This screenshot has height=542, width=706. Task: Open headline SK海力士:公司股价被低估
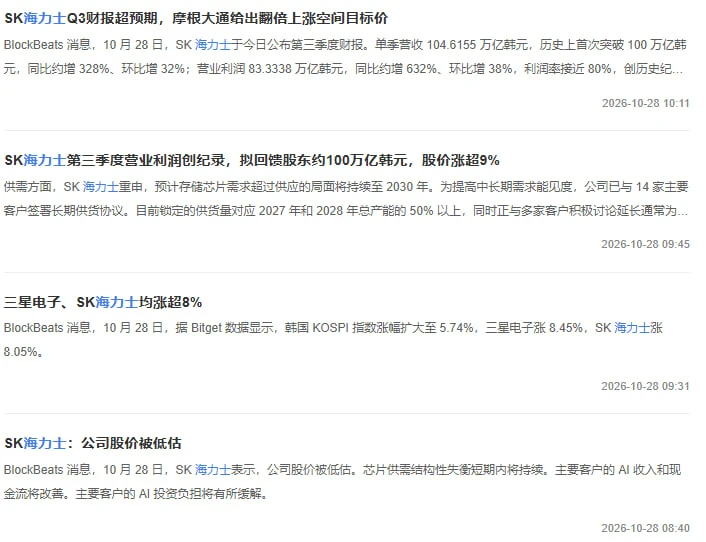click(93, 443)
